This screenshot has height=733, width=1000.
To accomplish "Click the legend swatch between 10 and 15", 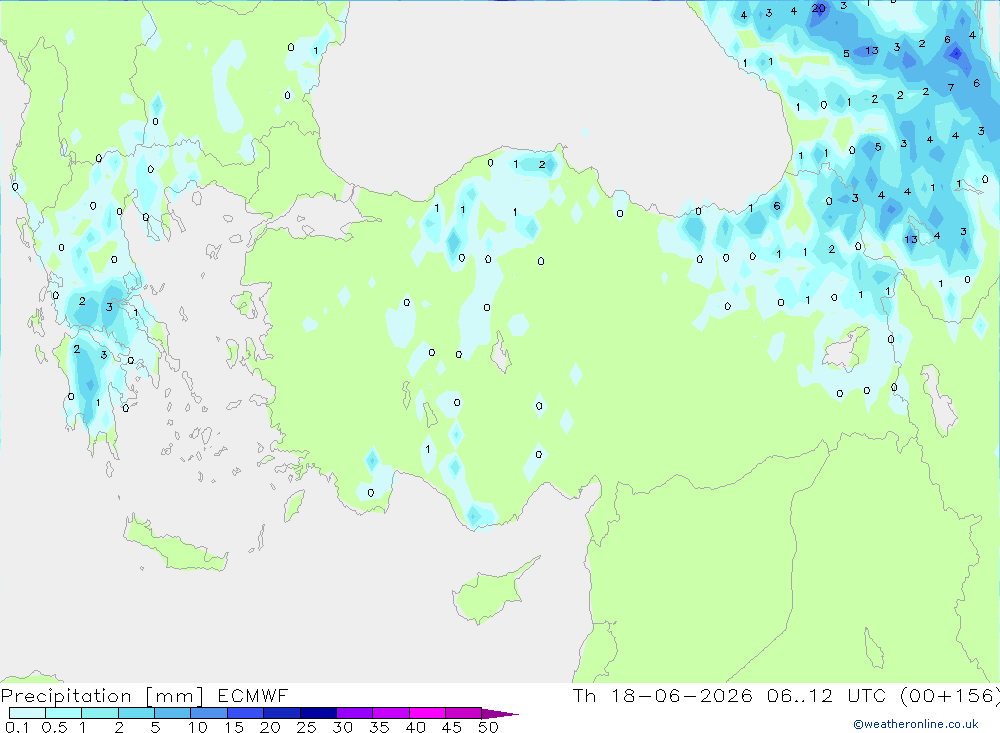I will (x=209, y=713).
